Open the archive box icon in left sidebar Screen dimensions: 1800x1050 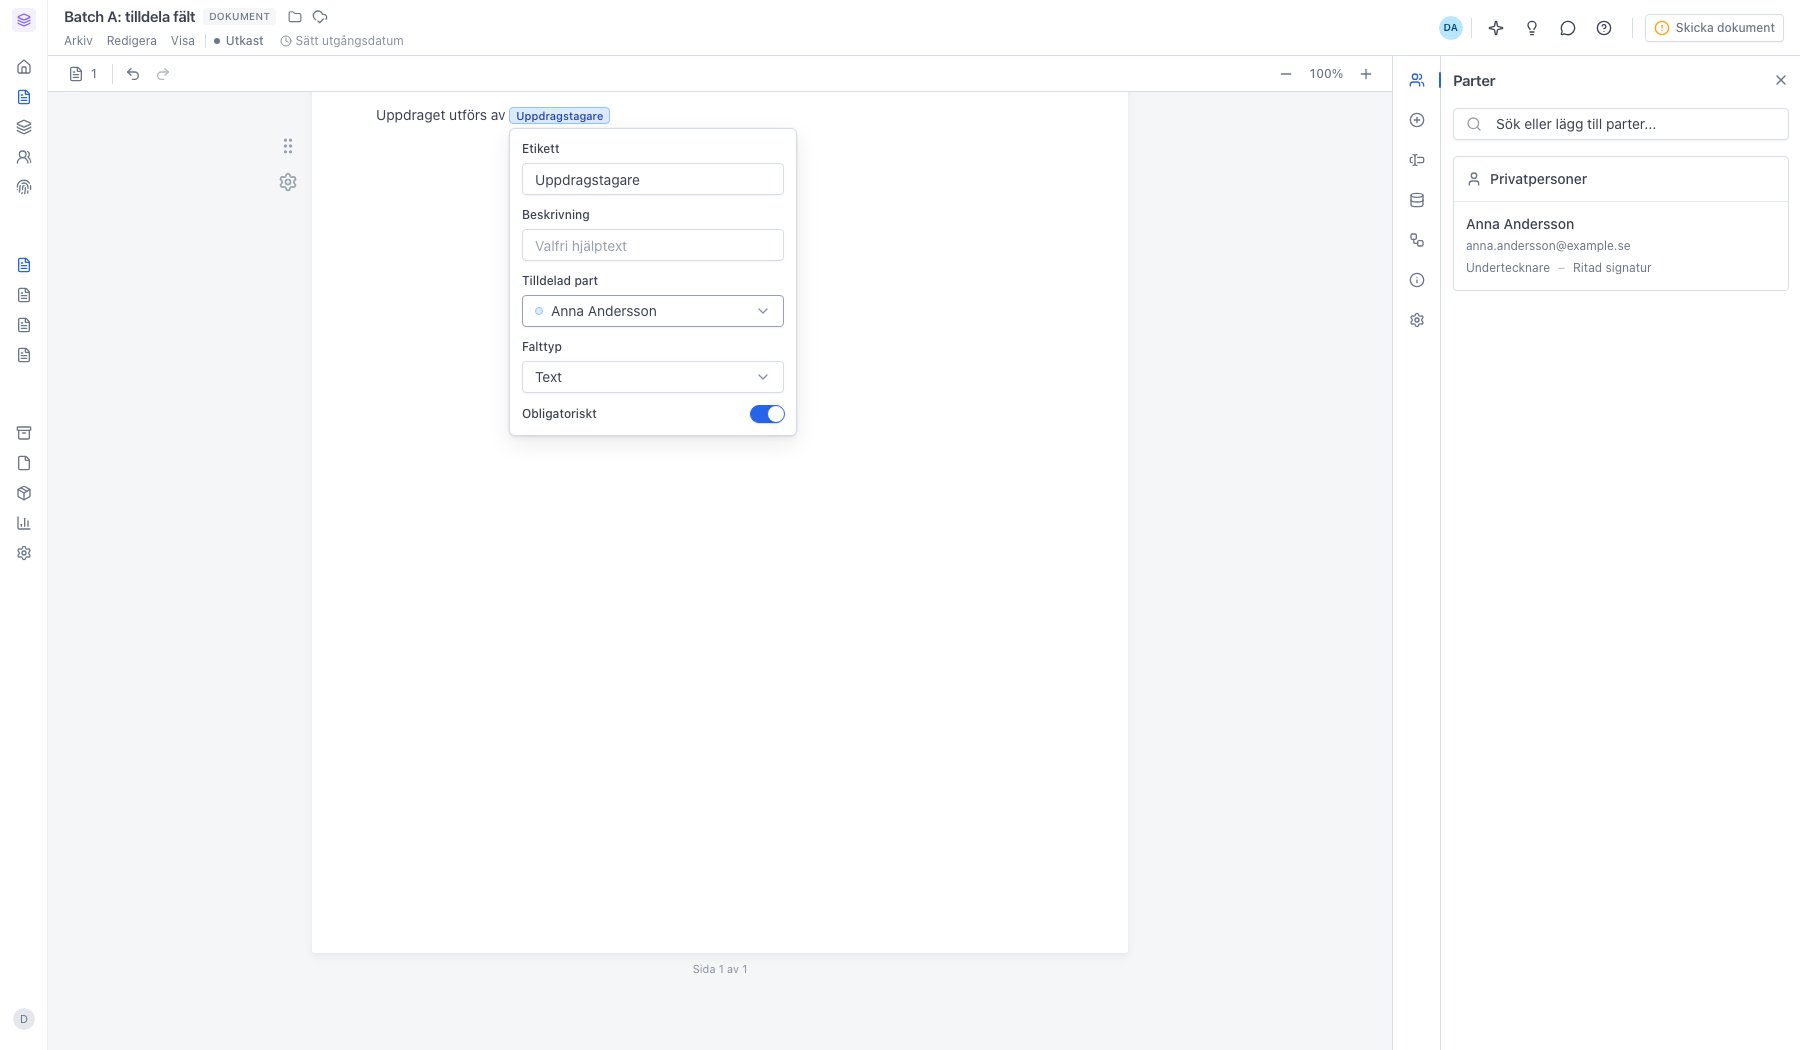click(24, 433)
